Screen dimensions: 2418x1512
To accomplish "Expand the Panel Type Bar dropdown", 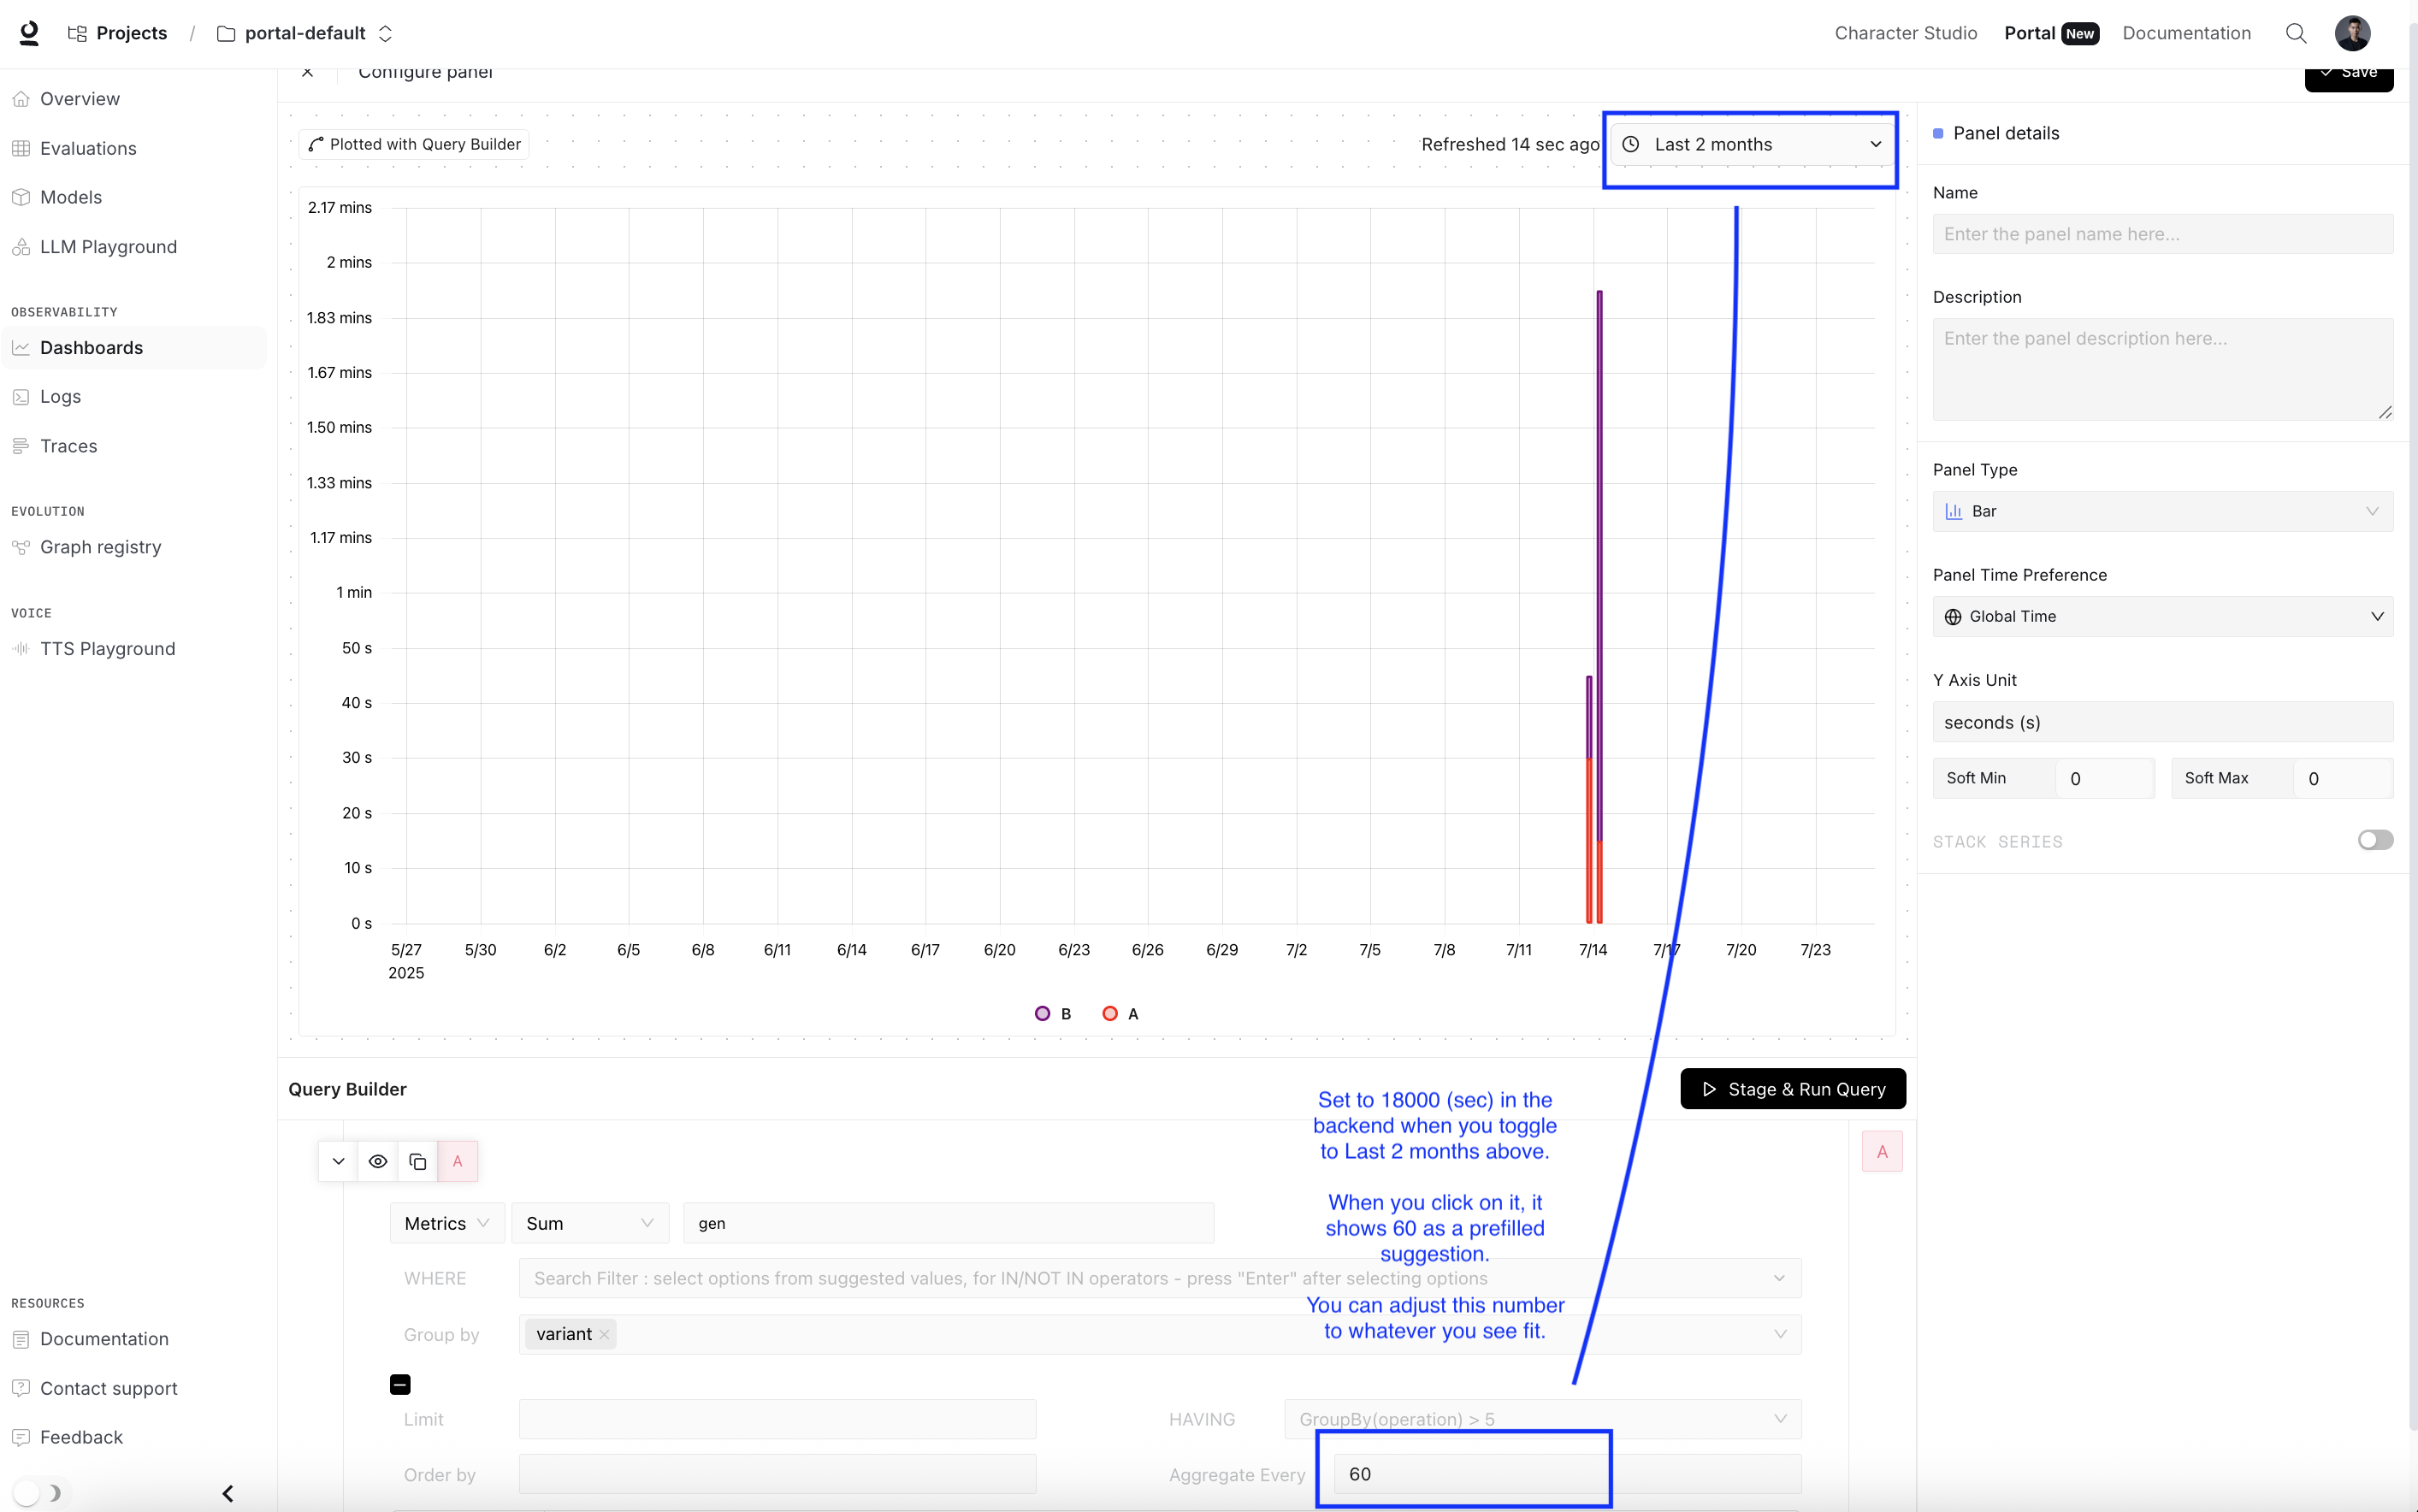I will pos(2162,511).
